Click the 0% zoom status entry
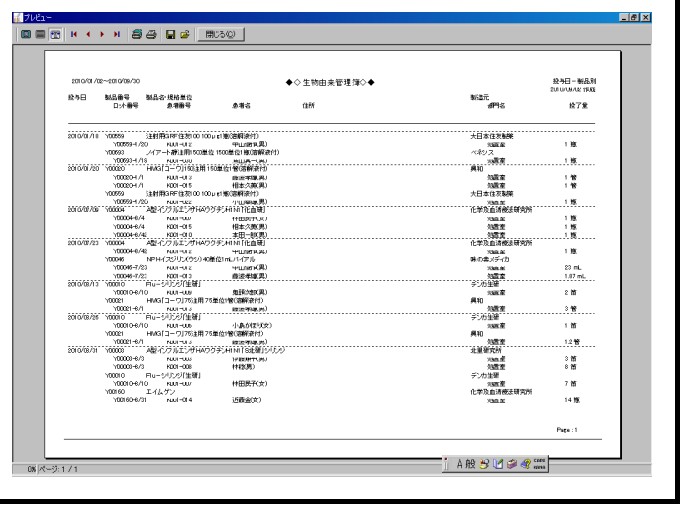 click(x=32, y=470)
